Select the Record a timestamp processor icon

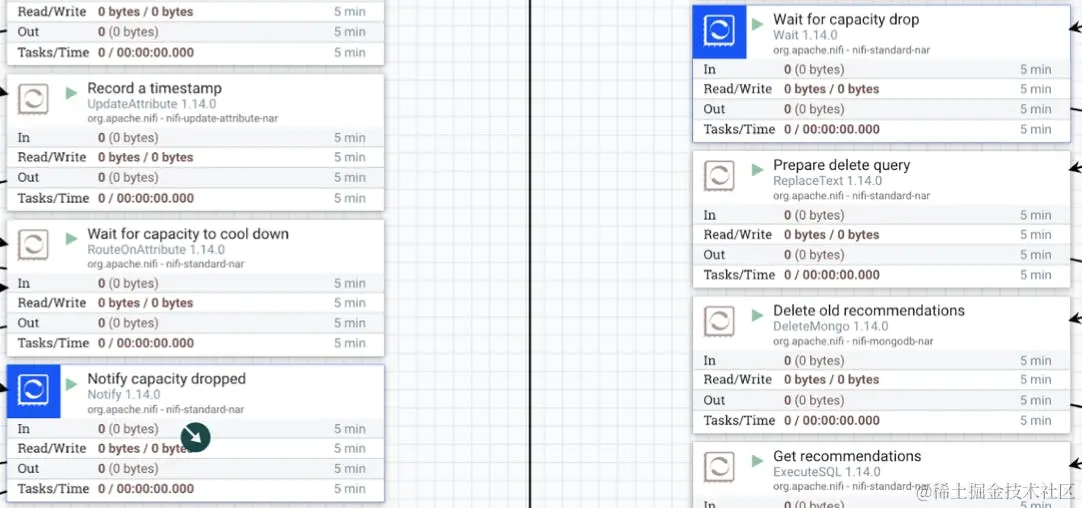33,99
